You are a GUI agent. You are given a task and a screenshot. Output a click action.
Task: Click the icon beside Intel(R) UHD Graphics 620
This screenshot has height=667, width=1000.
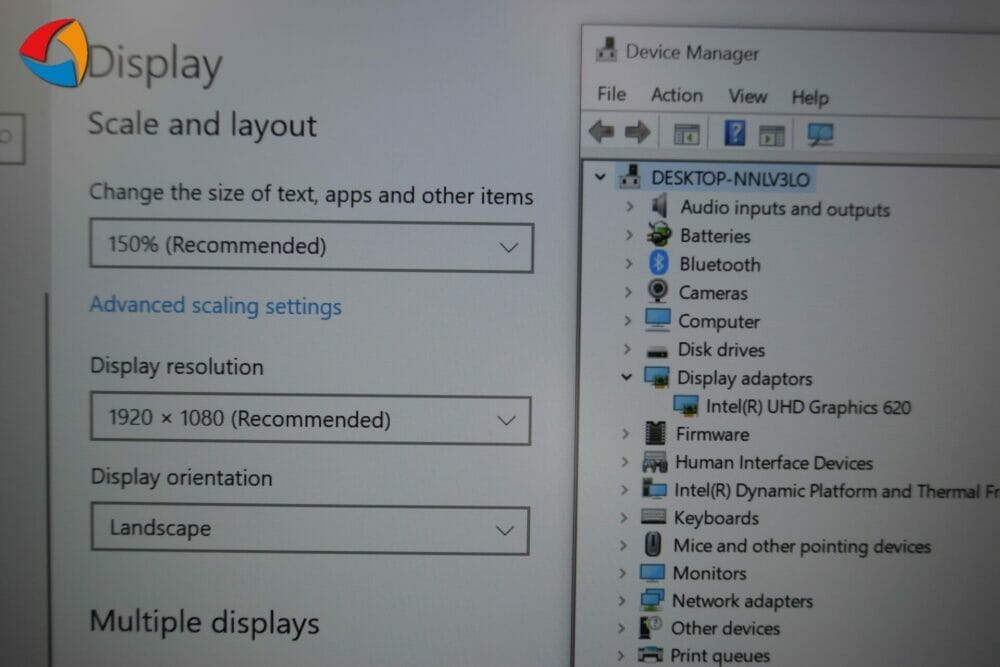(x=686, y=406)
